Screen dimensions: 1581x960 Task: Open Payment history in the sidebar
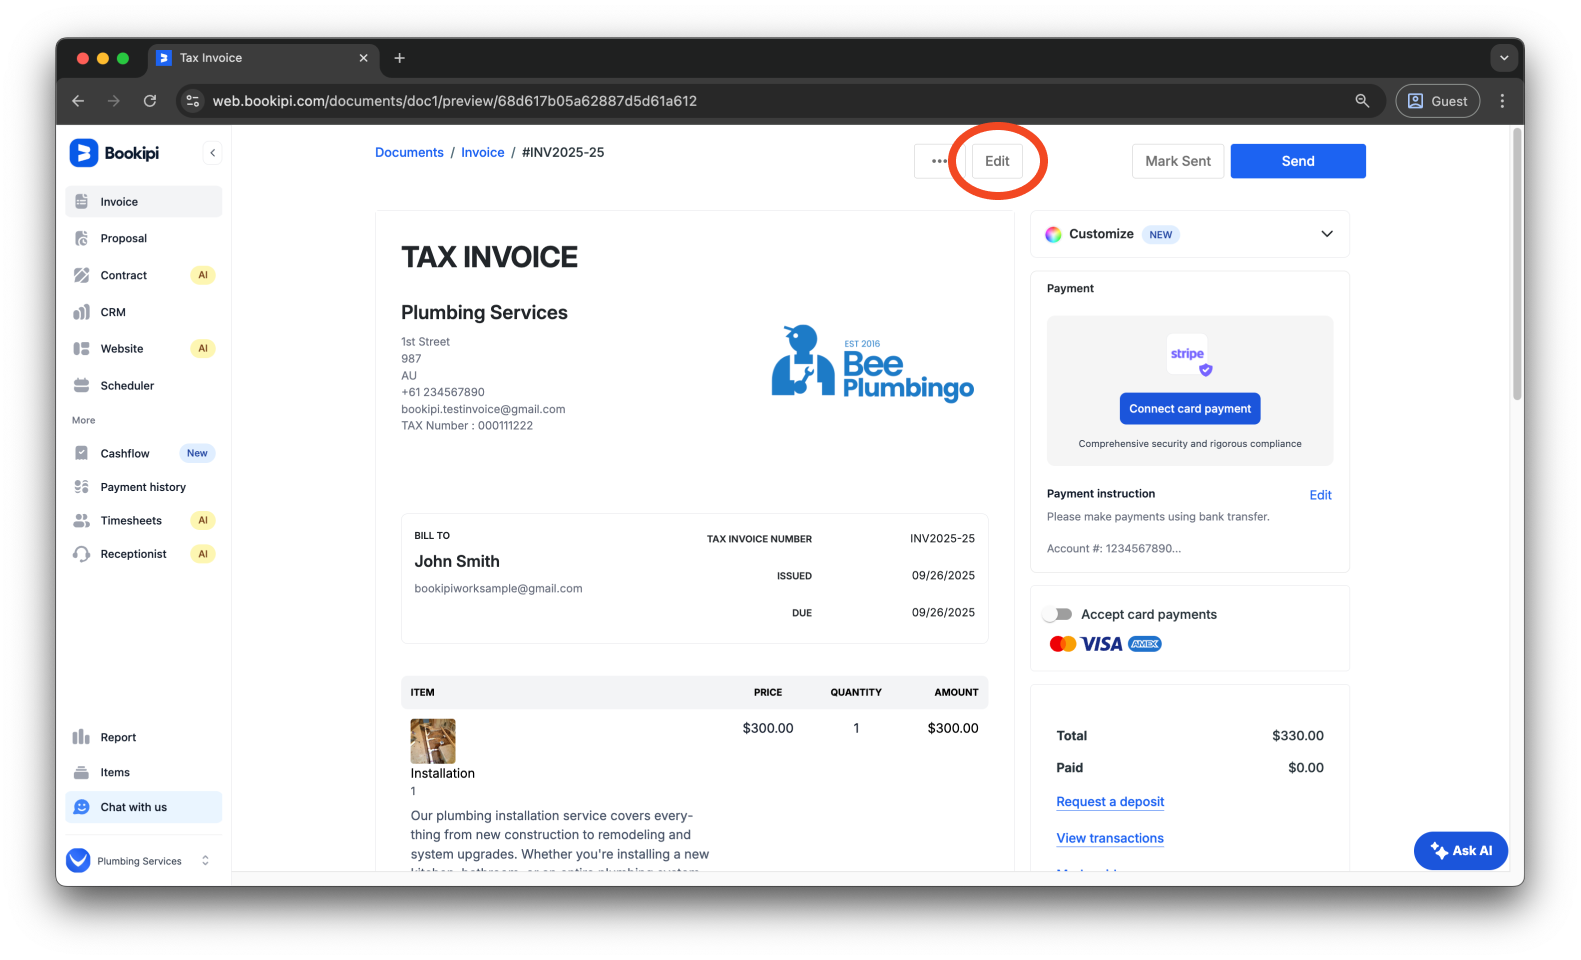tap(144, 487)
